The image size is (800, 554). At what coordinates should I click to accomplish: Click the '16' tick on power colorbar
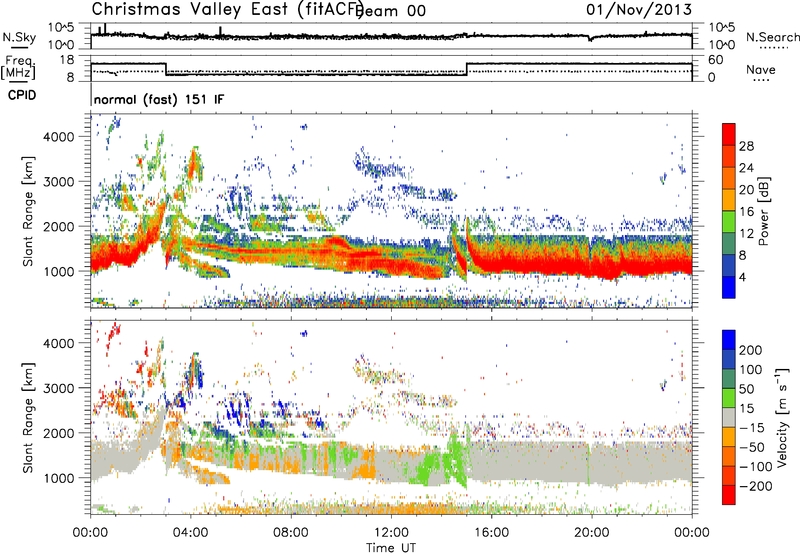(746, 212)
